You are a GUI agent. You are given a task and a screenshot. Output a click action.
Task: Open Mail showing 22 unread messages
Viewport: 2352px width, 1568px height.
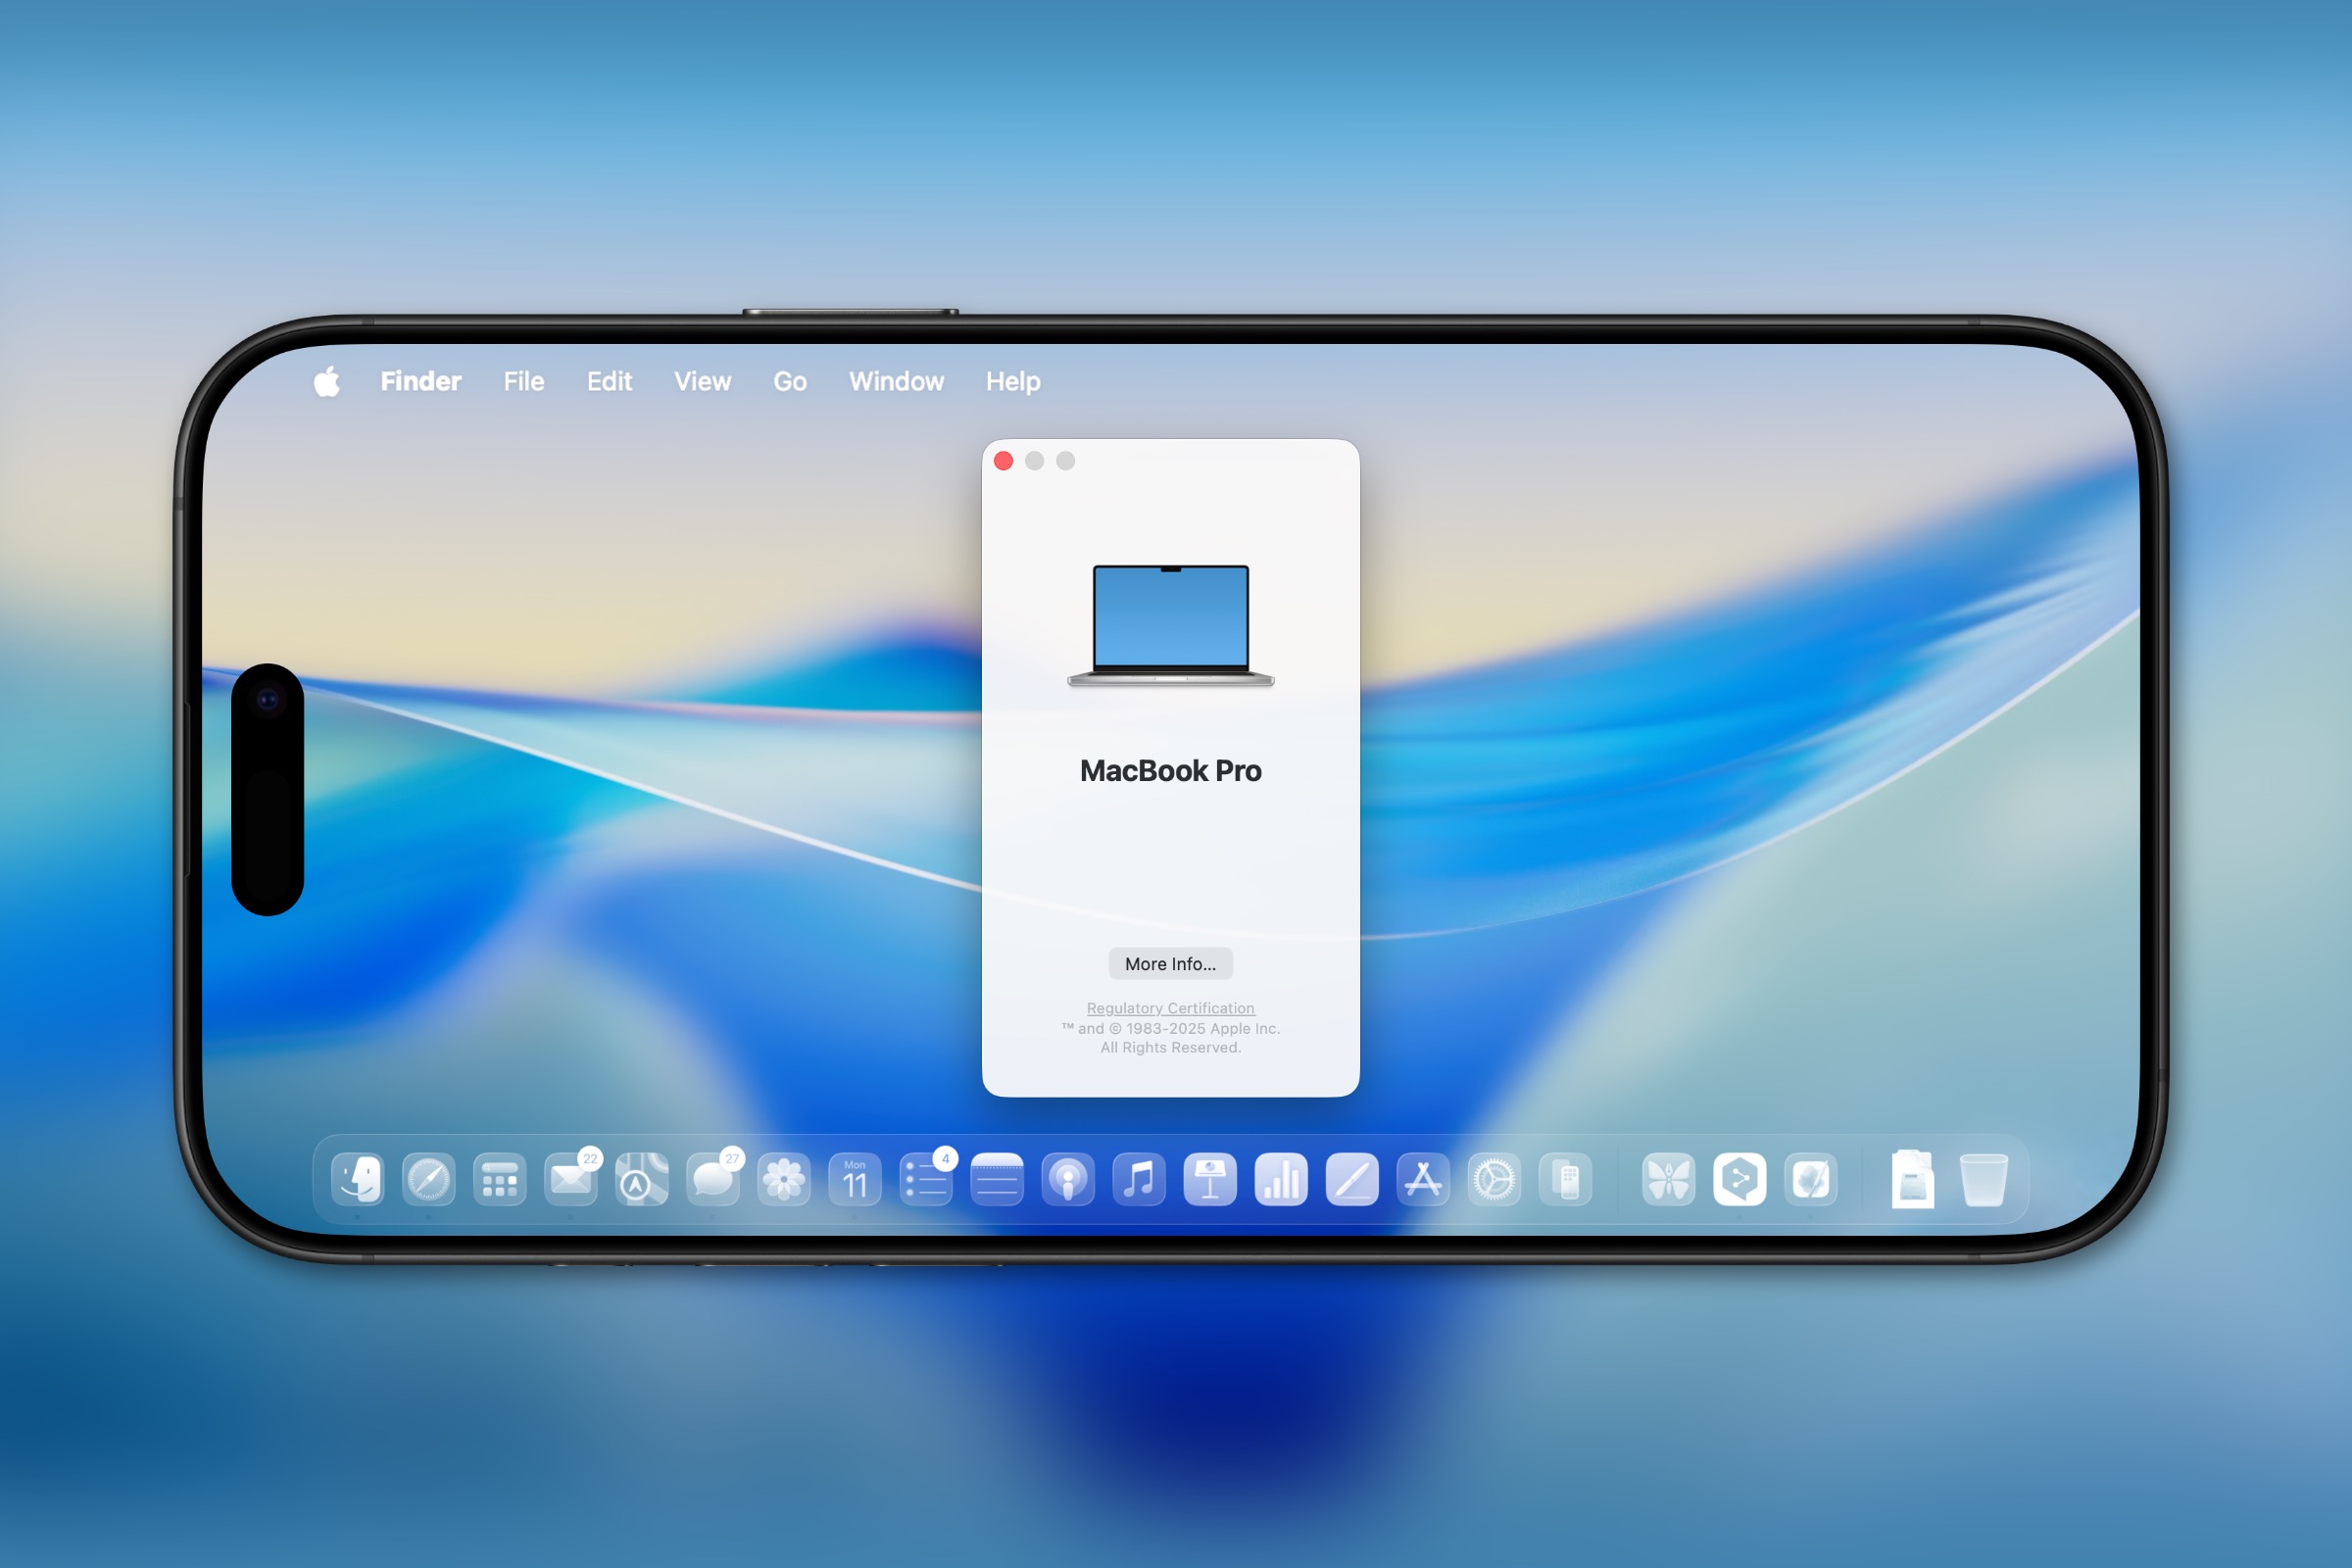[572, 1180]
